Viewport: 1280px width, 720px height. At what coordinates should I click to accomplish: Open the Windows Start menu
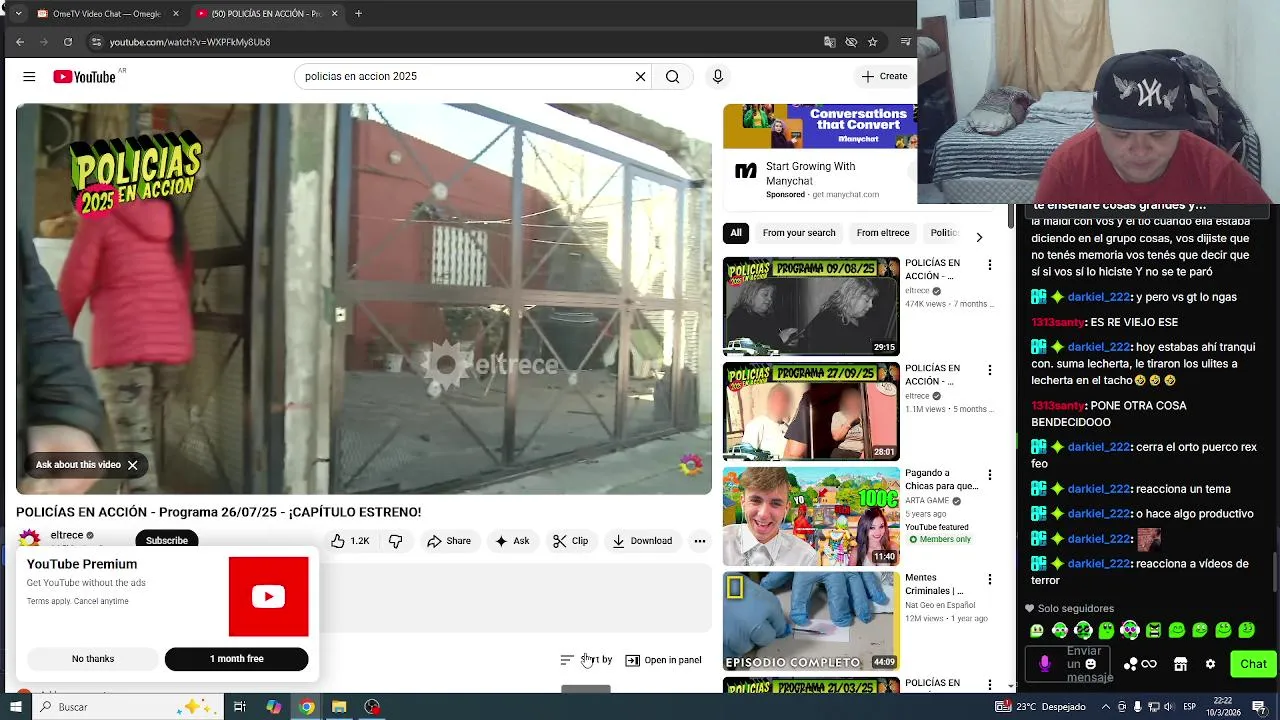point(15,707)
